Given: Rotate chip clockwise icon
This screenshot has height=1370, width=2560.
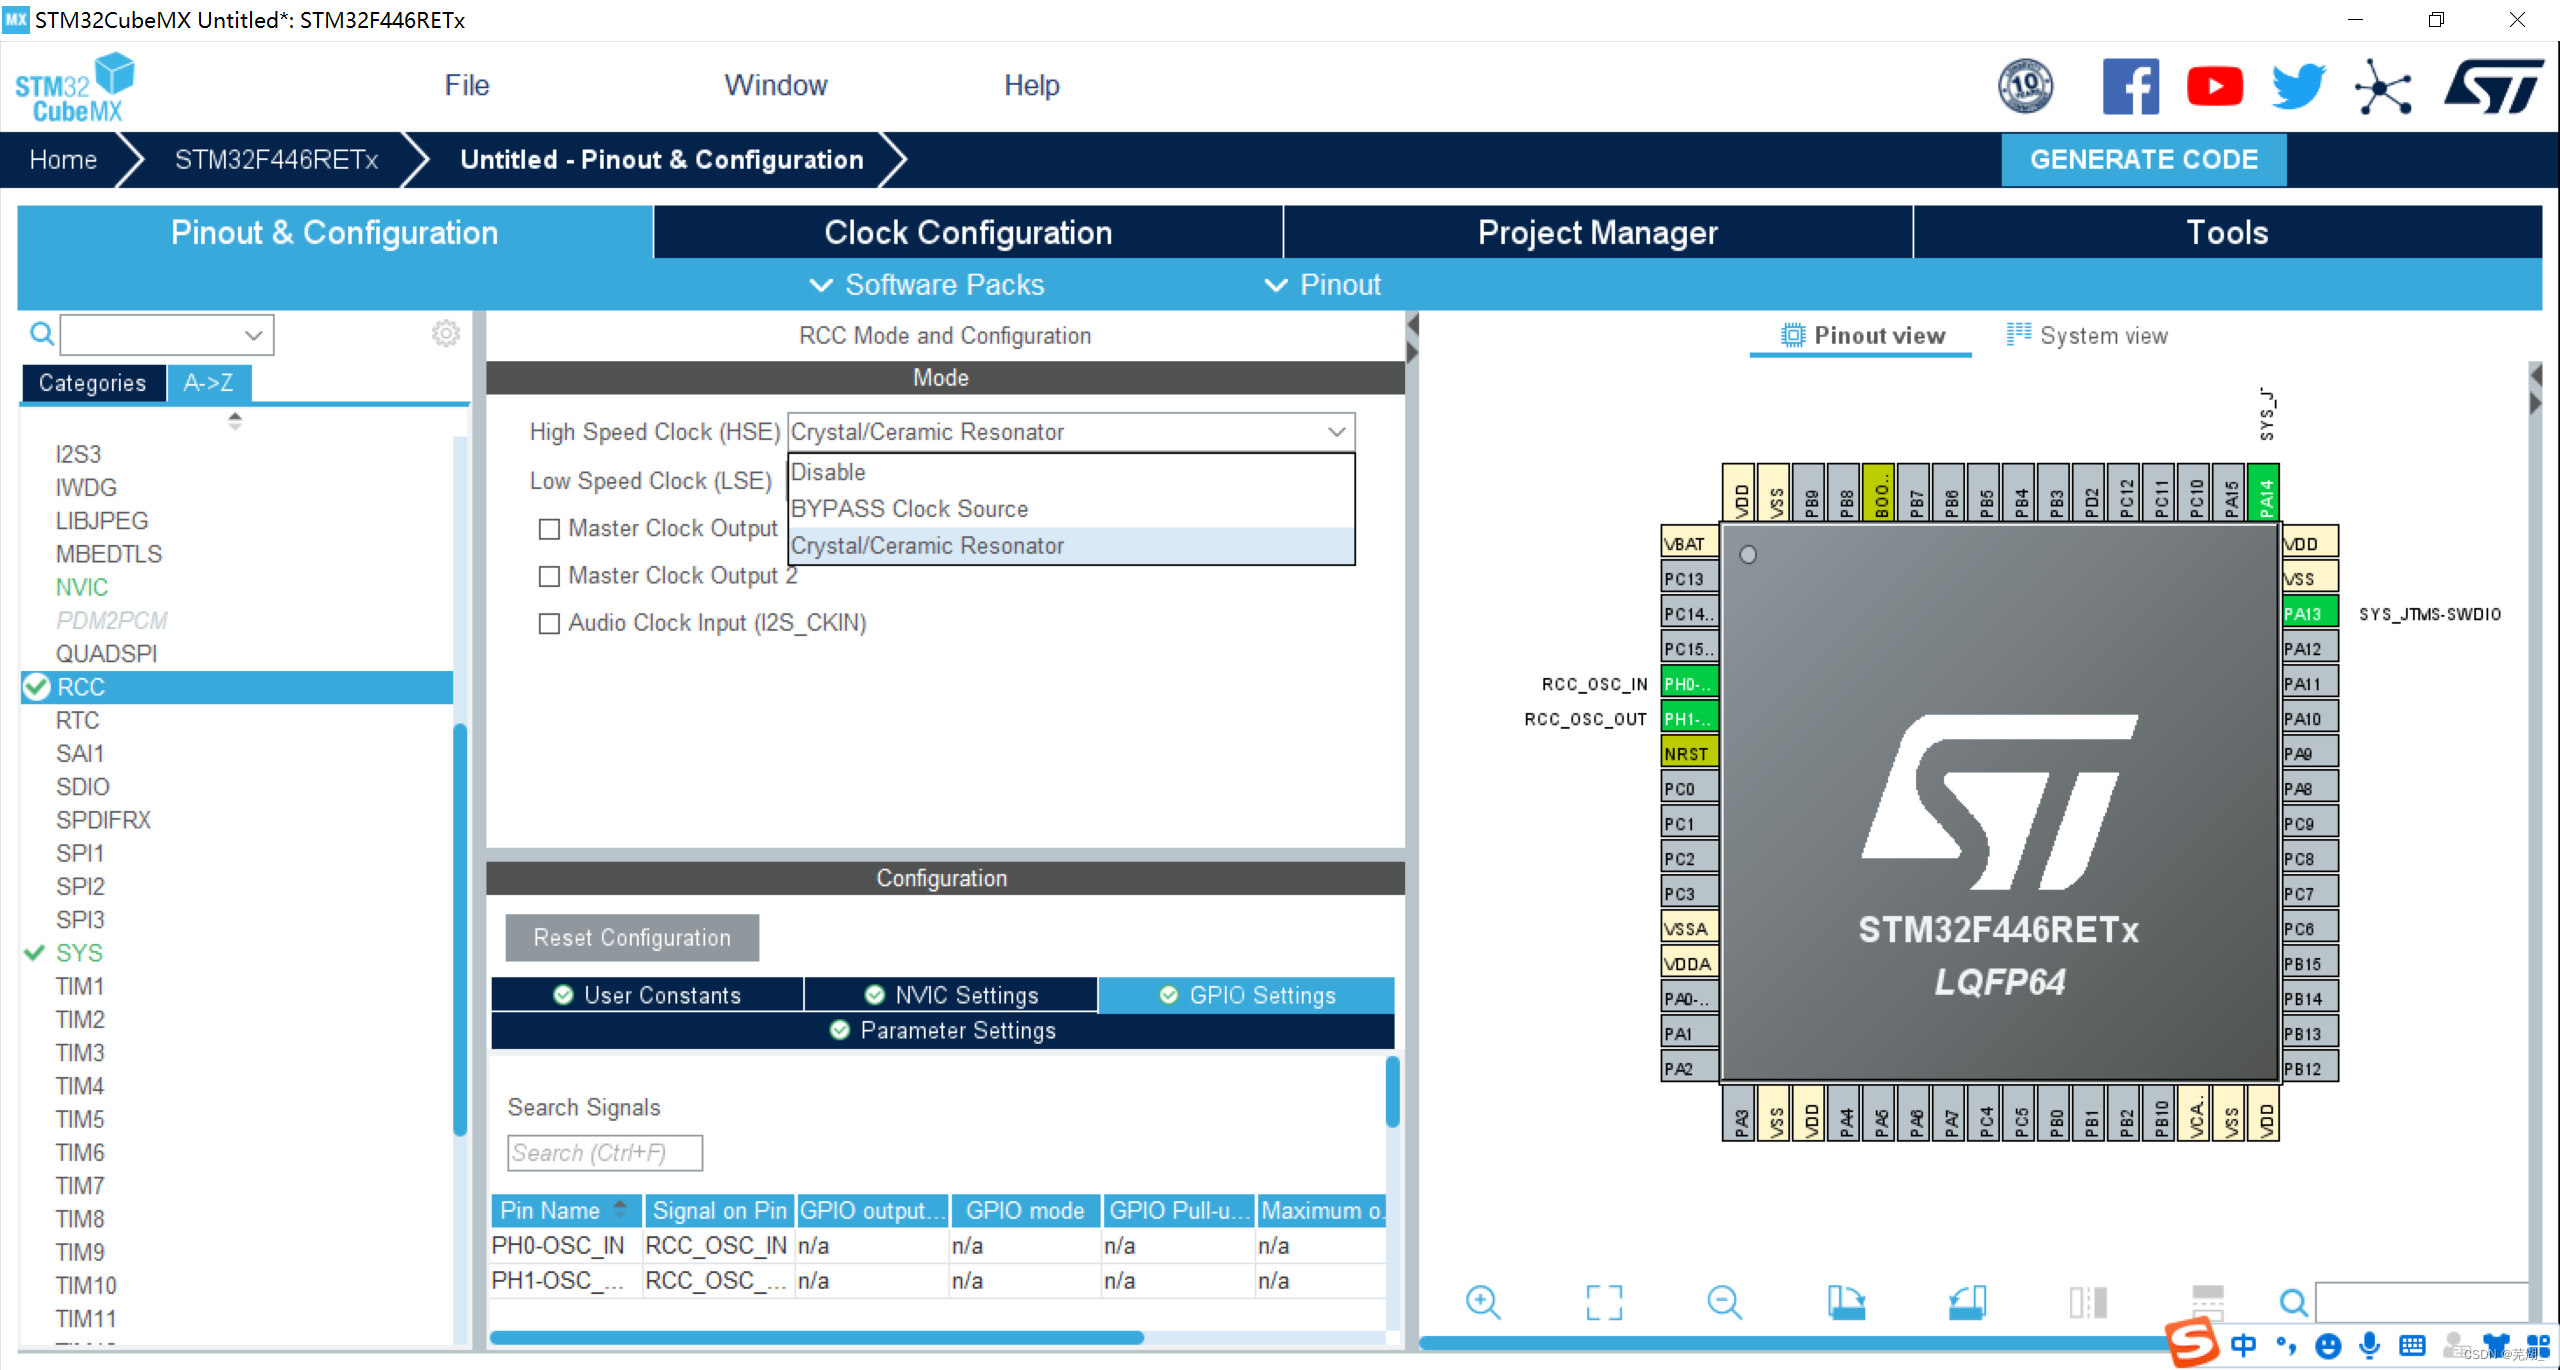Looking at the screenshot, I should [x=1846, y=1302].
